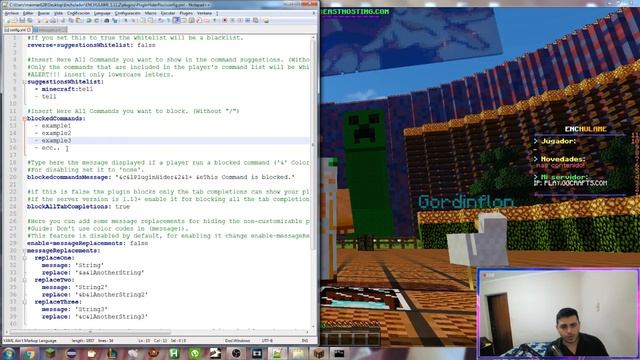Click the 'blockAllTabCompletions: true' line
640x360 pixels.
[x=78, y=207]
